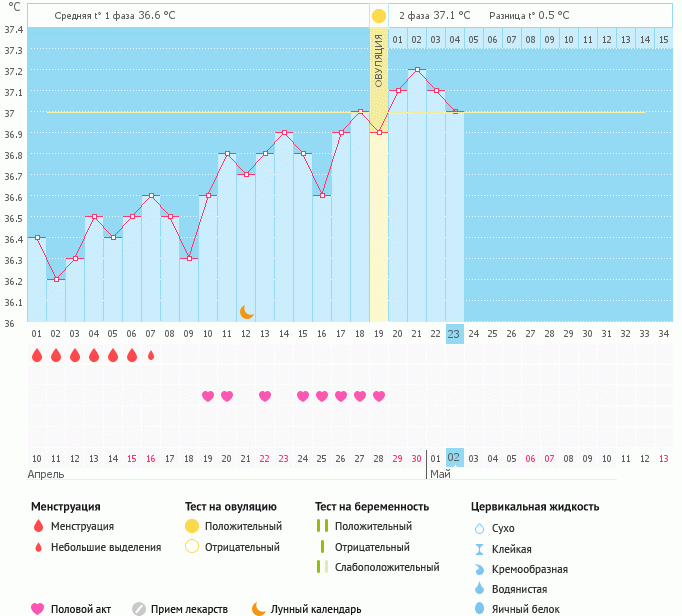Viewport: 682px width, 616px height.
Task: Select the Половой акт heart legend icon
Action: [x=38, y=609]
